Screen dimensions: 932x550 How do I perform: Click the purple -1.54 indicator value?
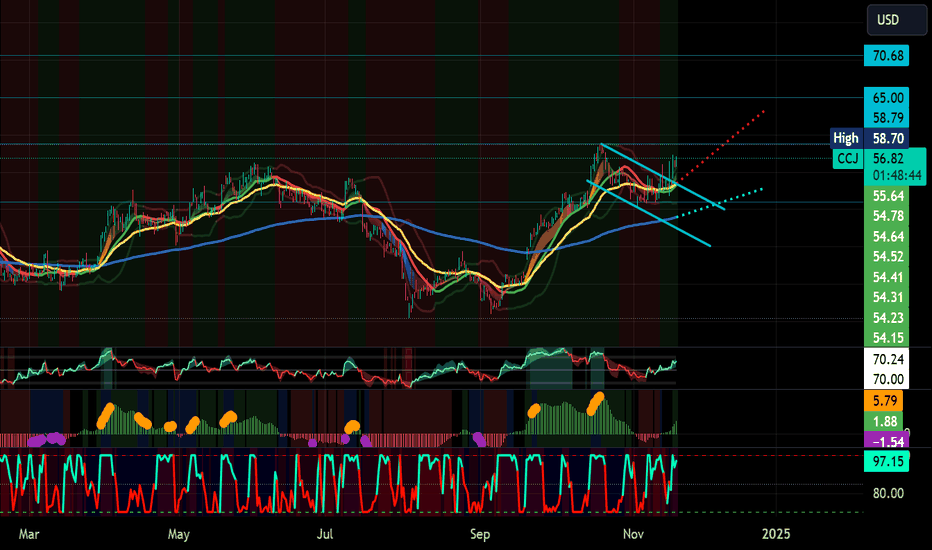click(x=887, y=442)
